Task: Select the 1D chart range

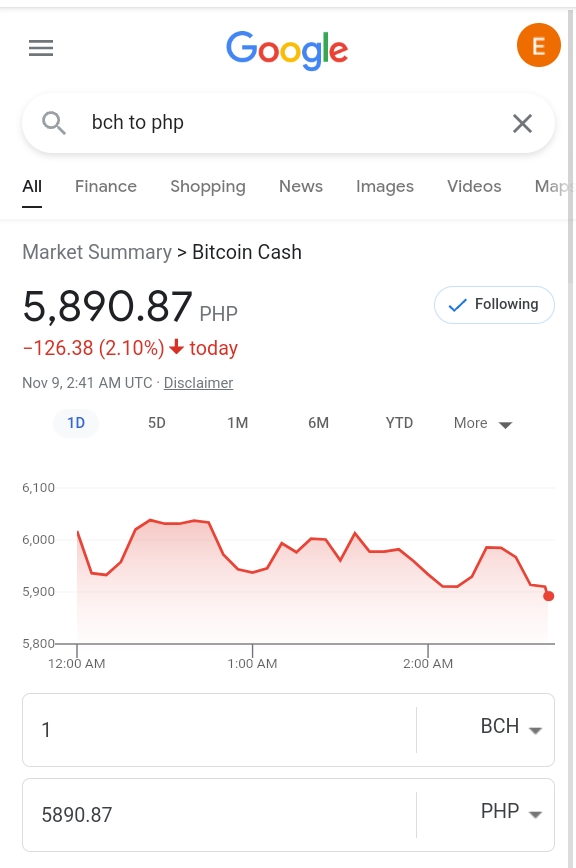Action: point(76,423)
